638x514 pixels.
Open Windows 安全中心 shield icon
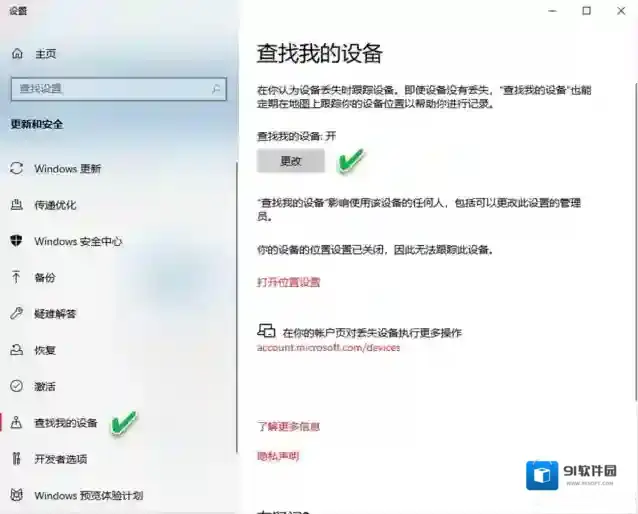[16, 241]
